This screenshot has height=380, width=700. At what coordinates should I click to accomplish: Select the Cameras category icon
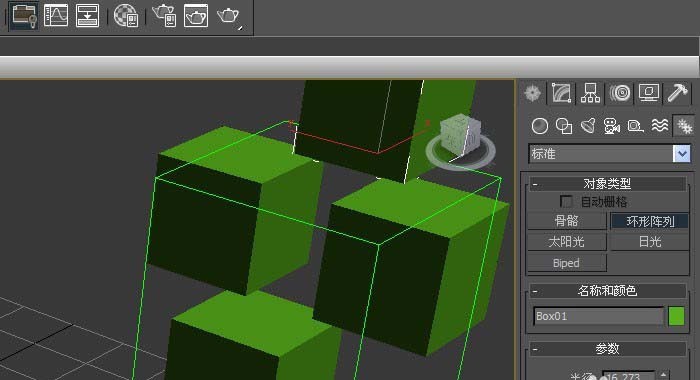tap(612, 126)
